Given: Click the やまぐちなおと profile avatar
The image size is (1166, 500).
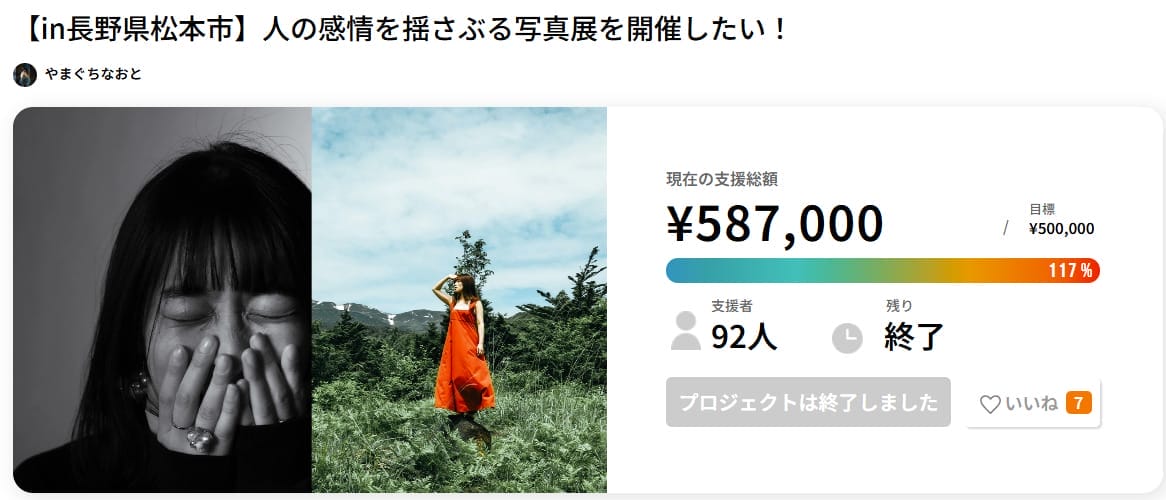Looking at the screenshot, I should pos(25,74).
